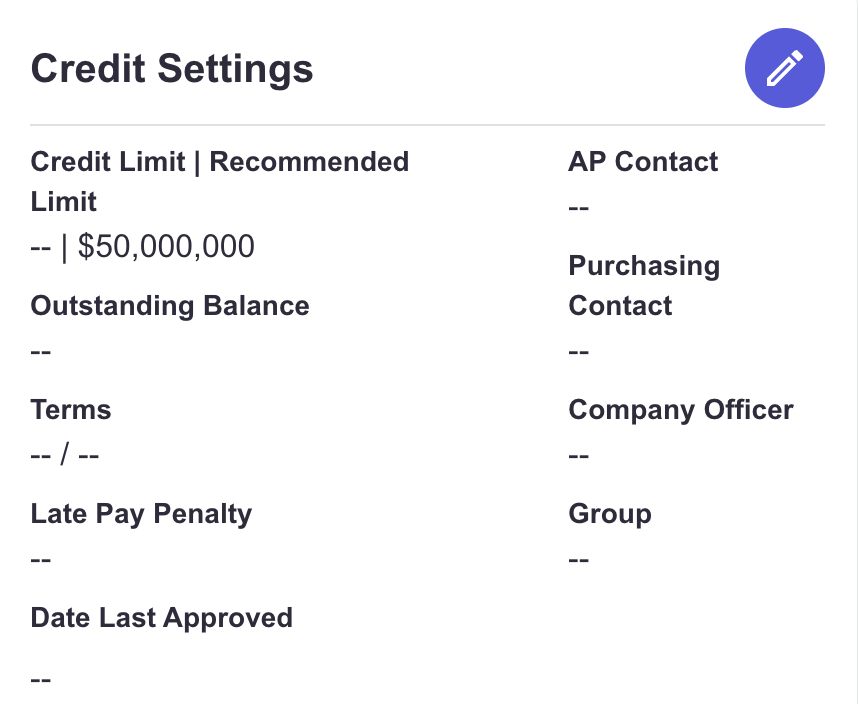The height and width of the screenshot is (704, 858).
Task: Click the Purchasing Contact label
Action: pos(644,286)
